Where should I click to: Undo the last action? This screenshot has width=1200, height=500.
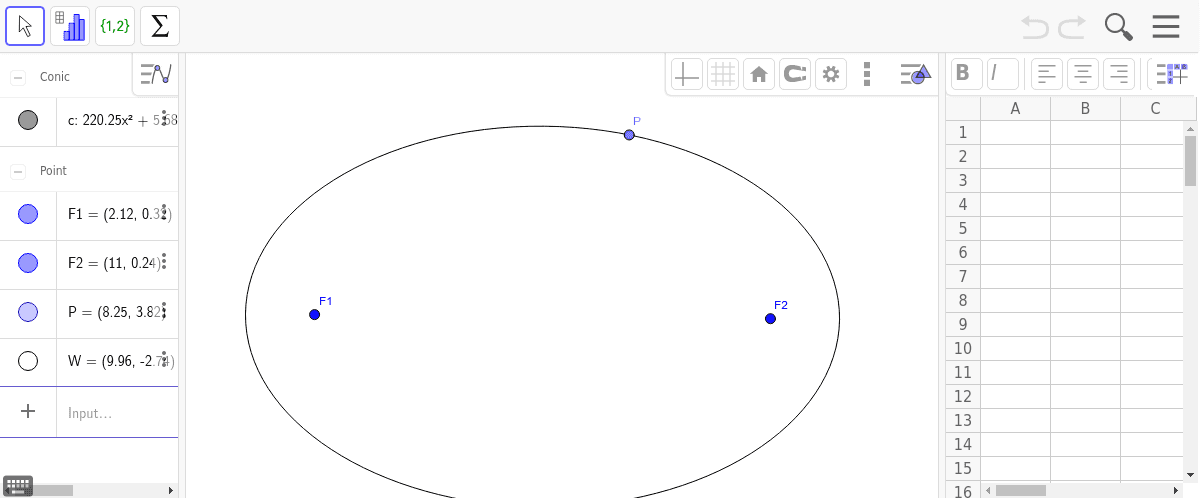[x=1035, y=27]
